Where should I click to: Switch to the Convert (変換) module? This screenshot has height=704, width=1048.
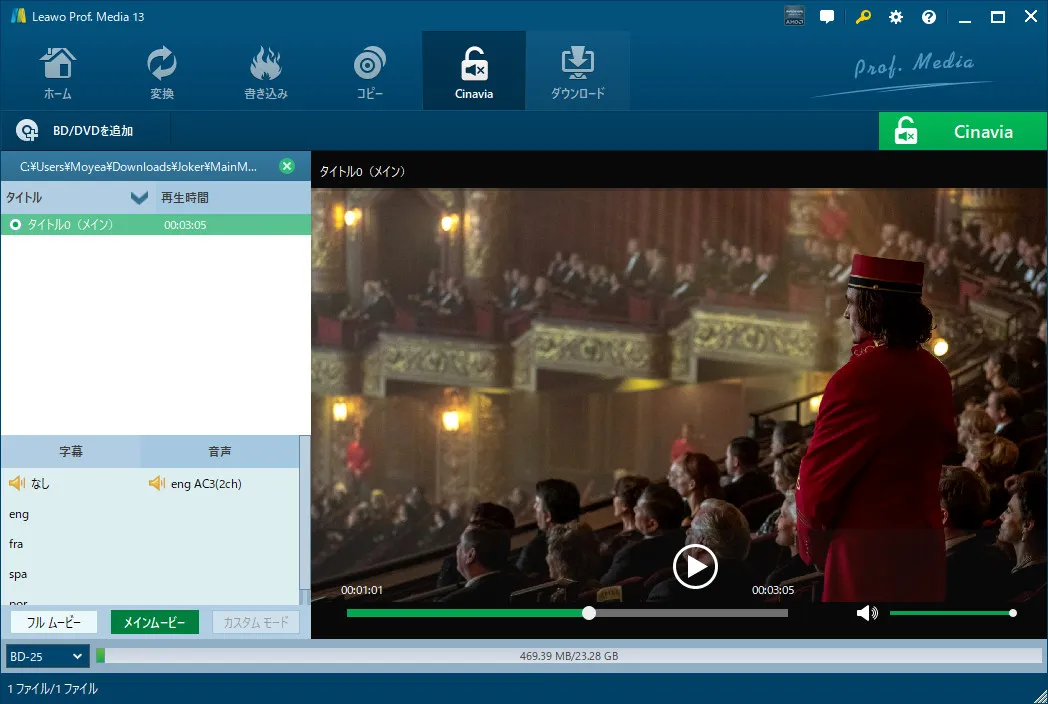pyautogui.click(x=162, y=72)
